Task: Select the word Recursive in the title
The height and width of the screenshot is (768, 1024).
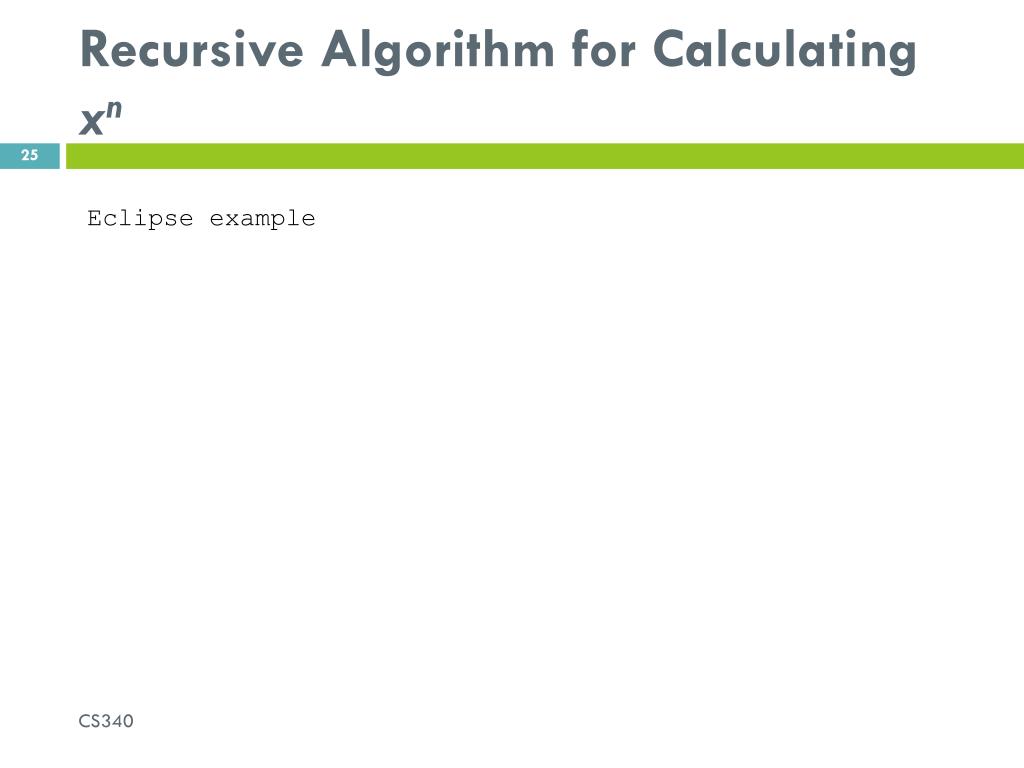Action: (192, 49)
